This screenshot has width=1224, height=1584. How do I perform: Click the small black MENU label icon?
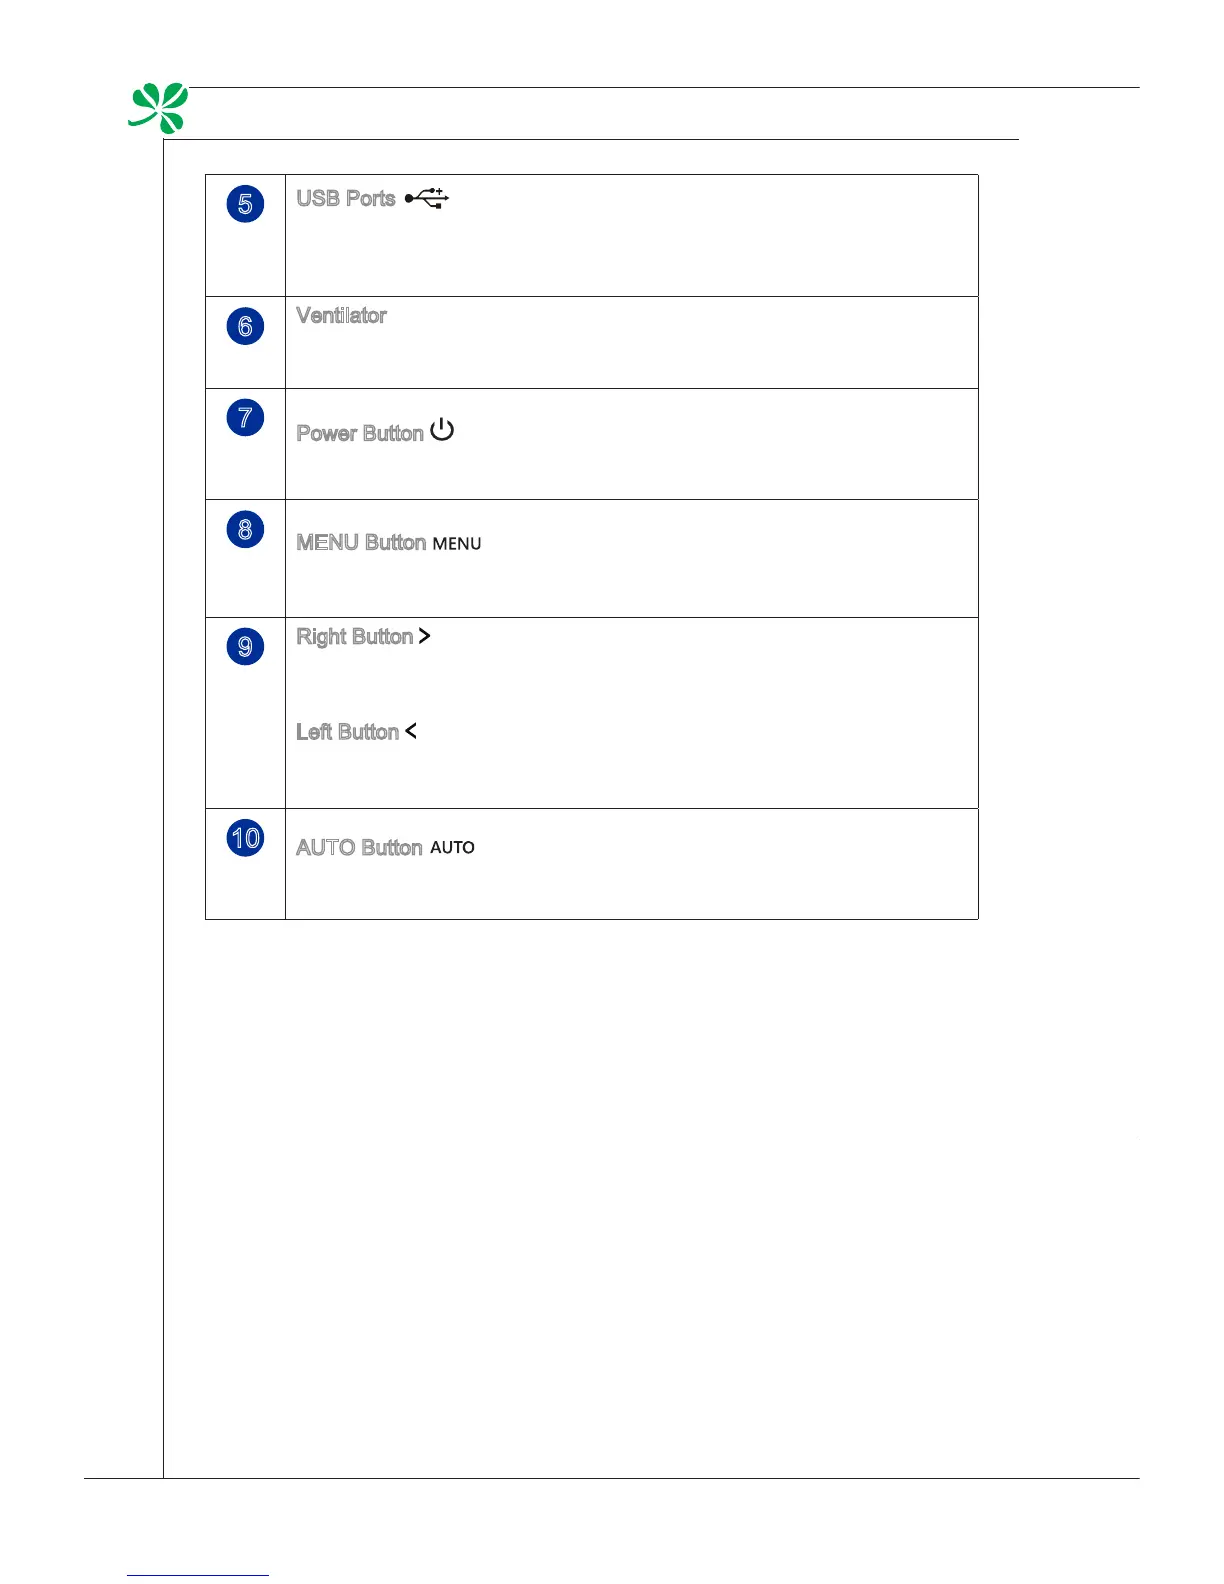457,544
